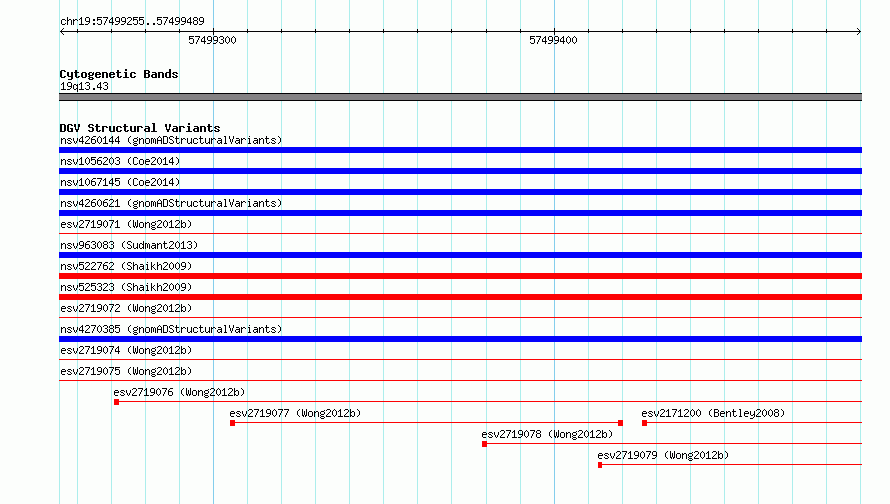890x504 pixels.
Task: Select the nsv963083 (Sudmant2013) label
Action: [x=129, y=245]
